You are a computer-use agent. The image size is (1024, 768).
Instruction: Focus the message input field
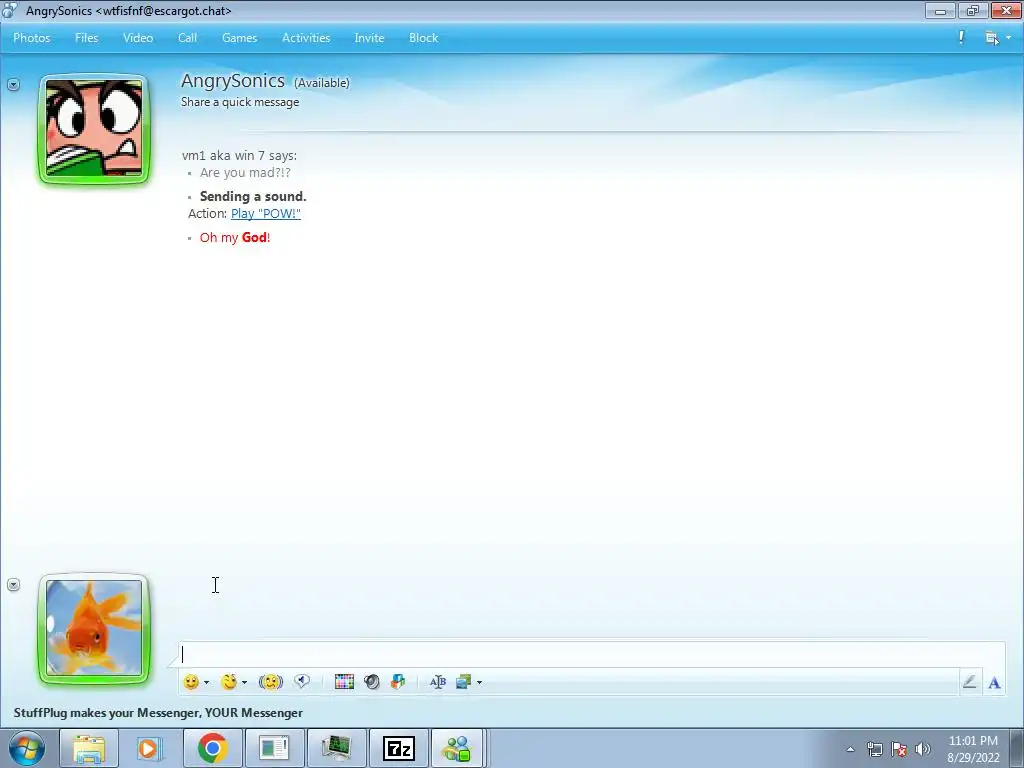tap(592, 654)
